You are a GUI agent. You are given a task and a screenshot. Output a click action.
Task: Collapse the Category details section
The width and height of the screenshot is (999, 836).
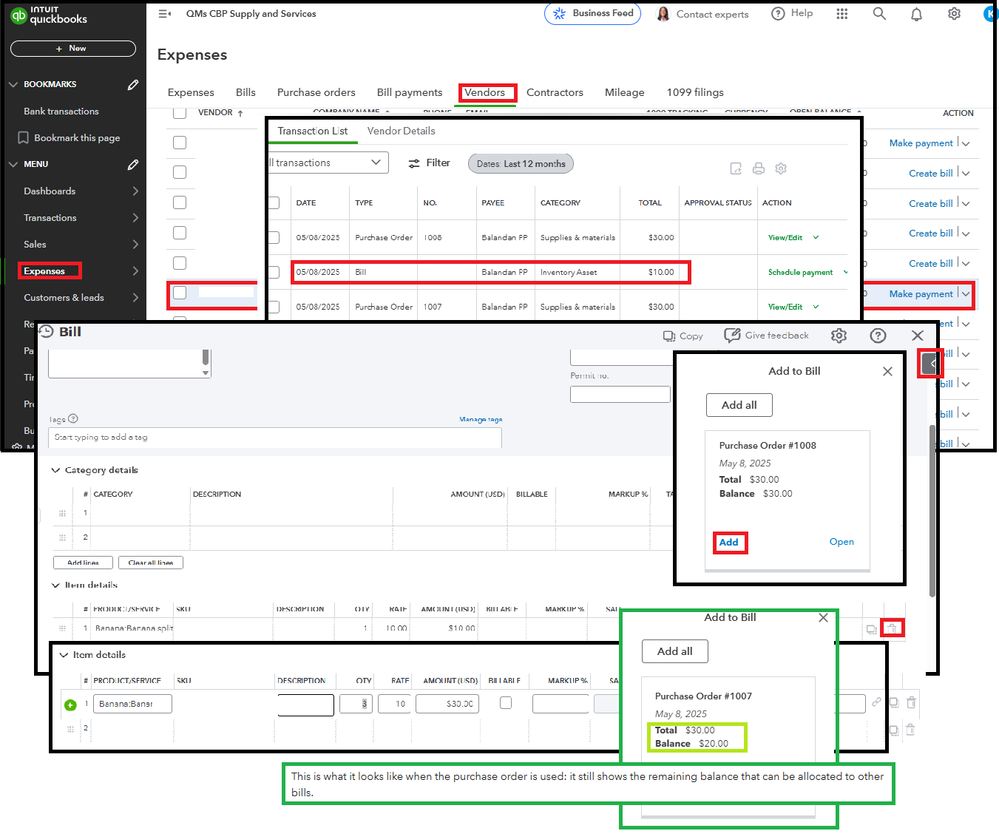pos(55,470)
